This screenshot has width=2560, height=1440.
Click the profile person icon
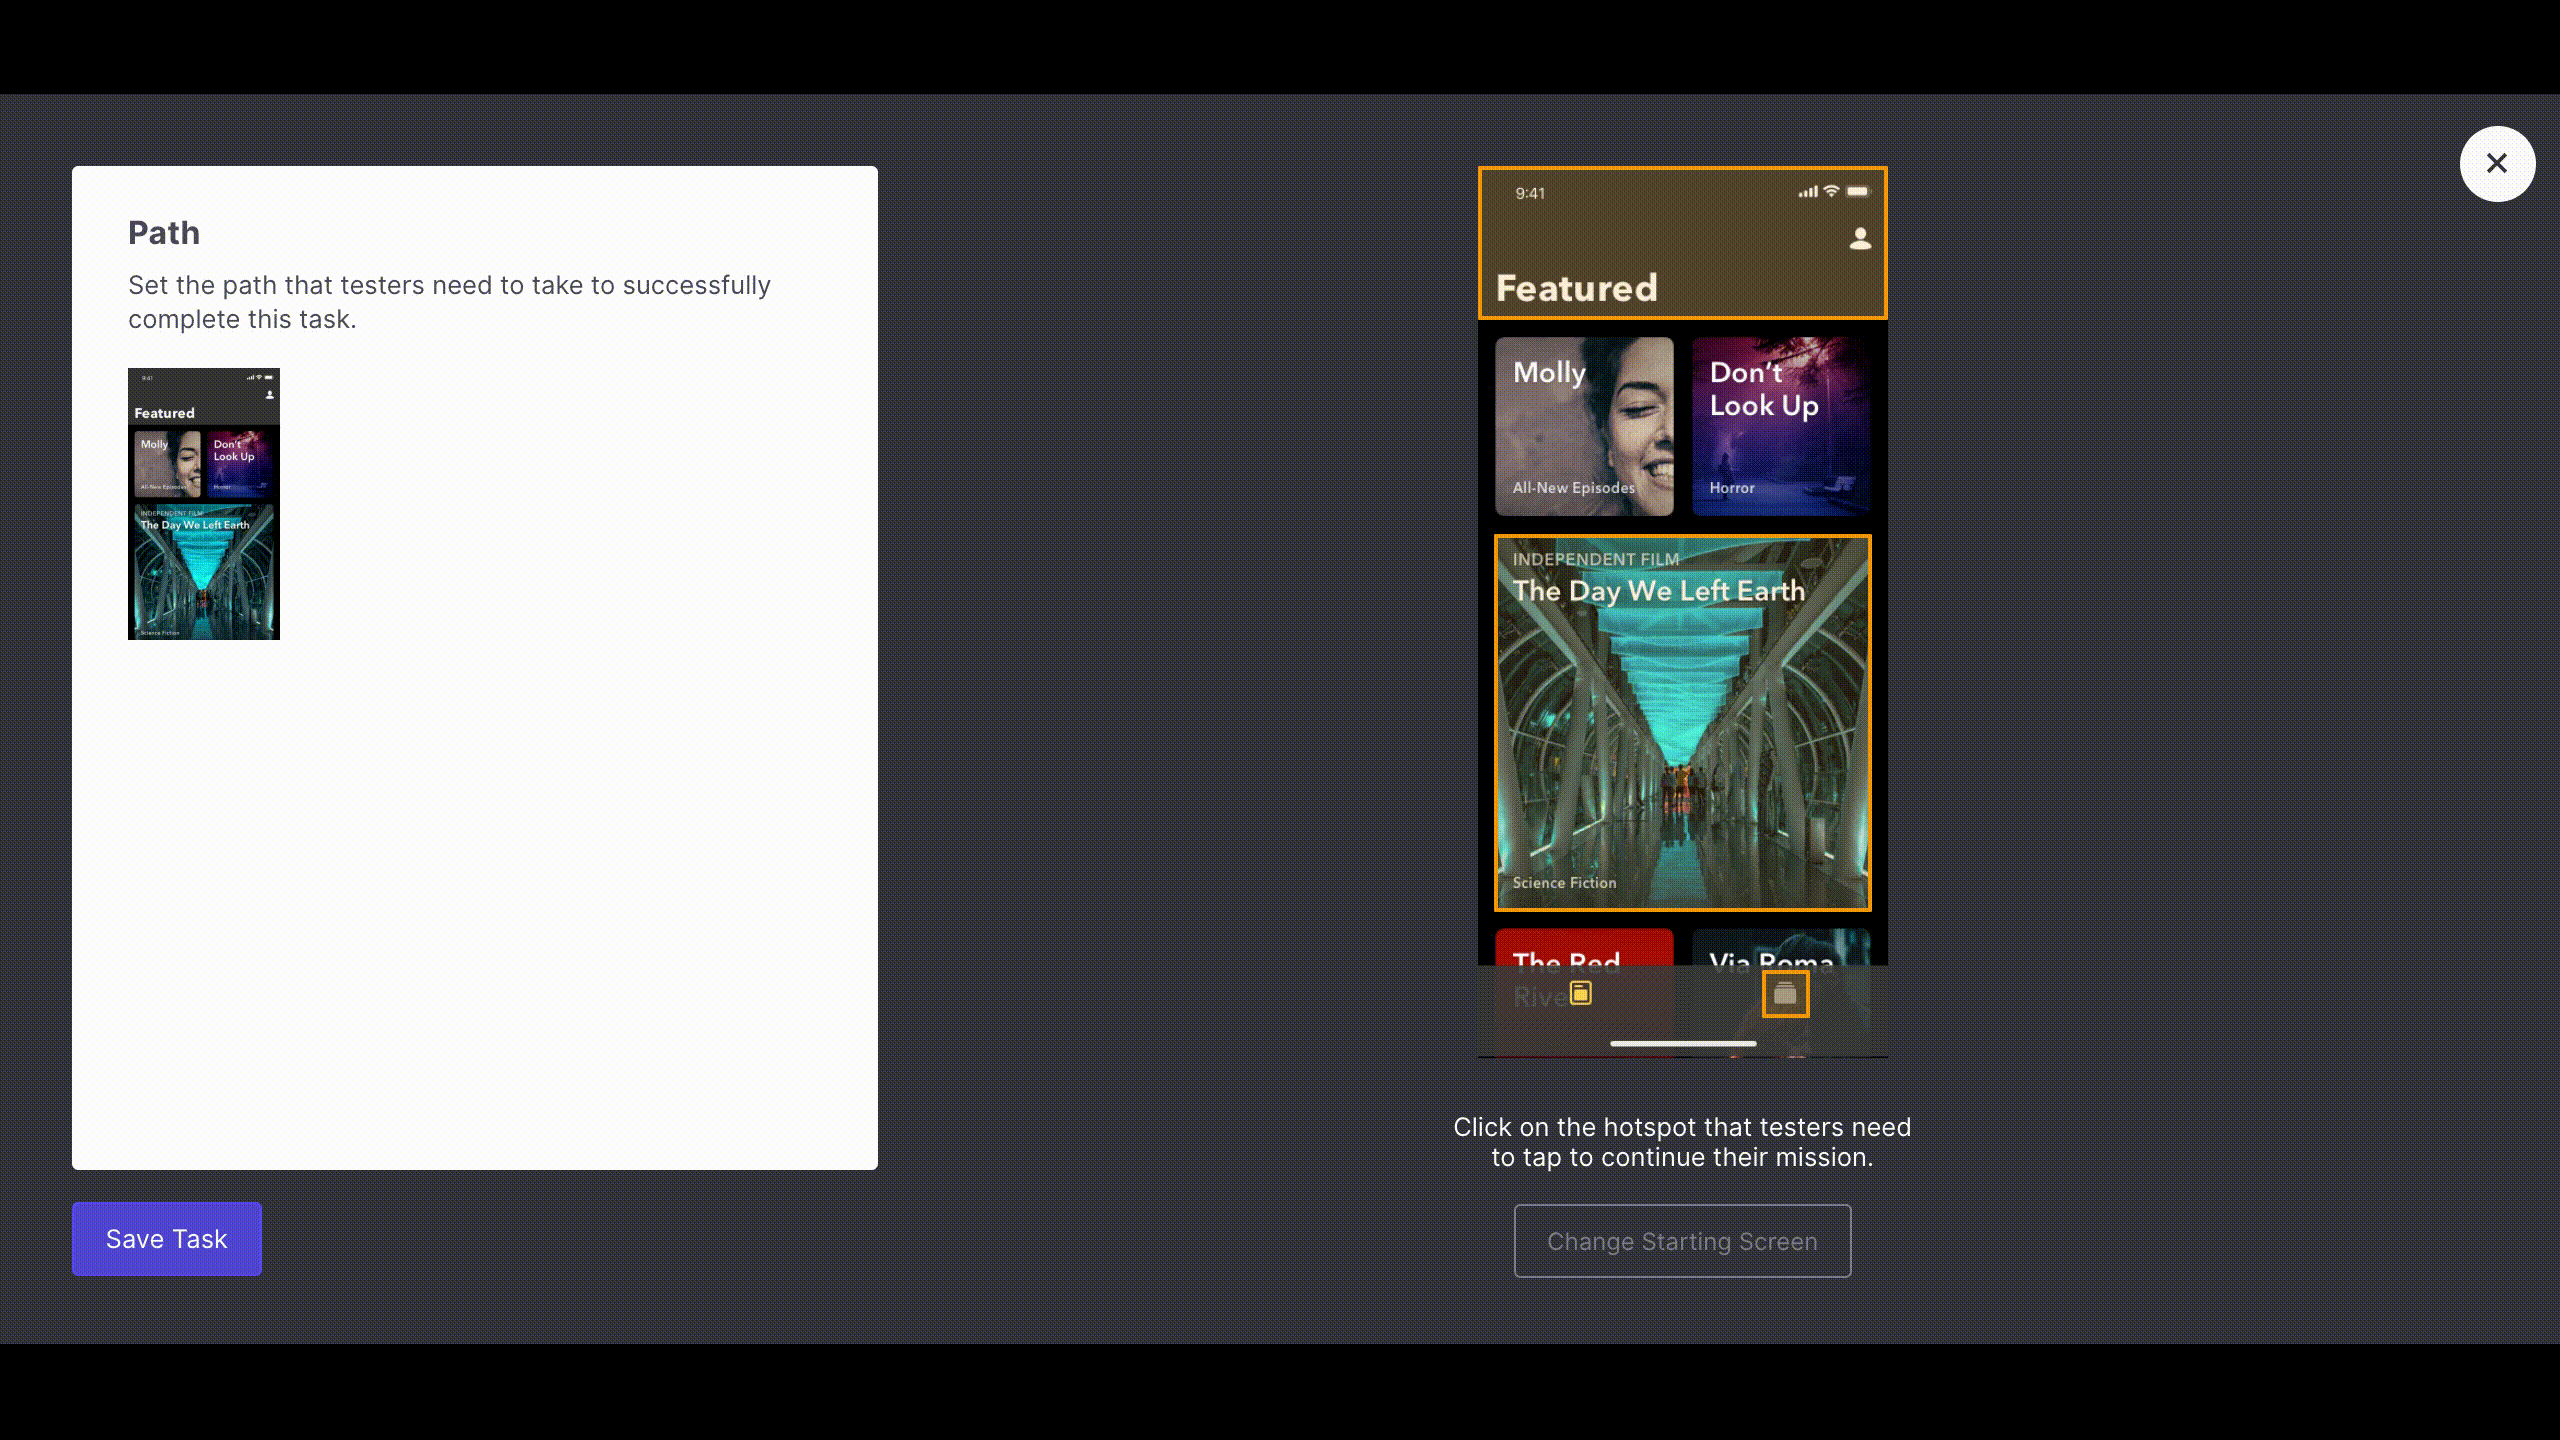click(x=1860, y=239)
